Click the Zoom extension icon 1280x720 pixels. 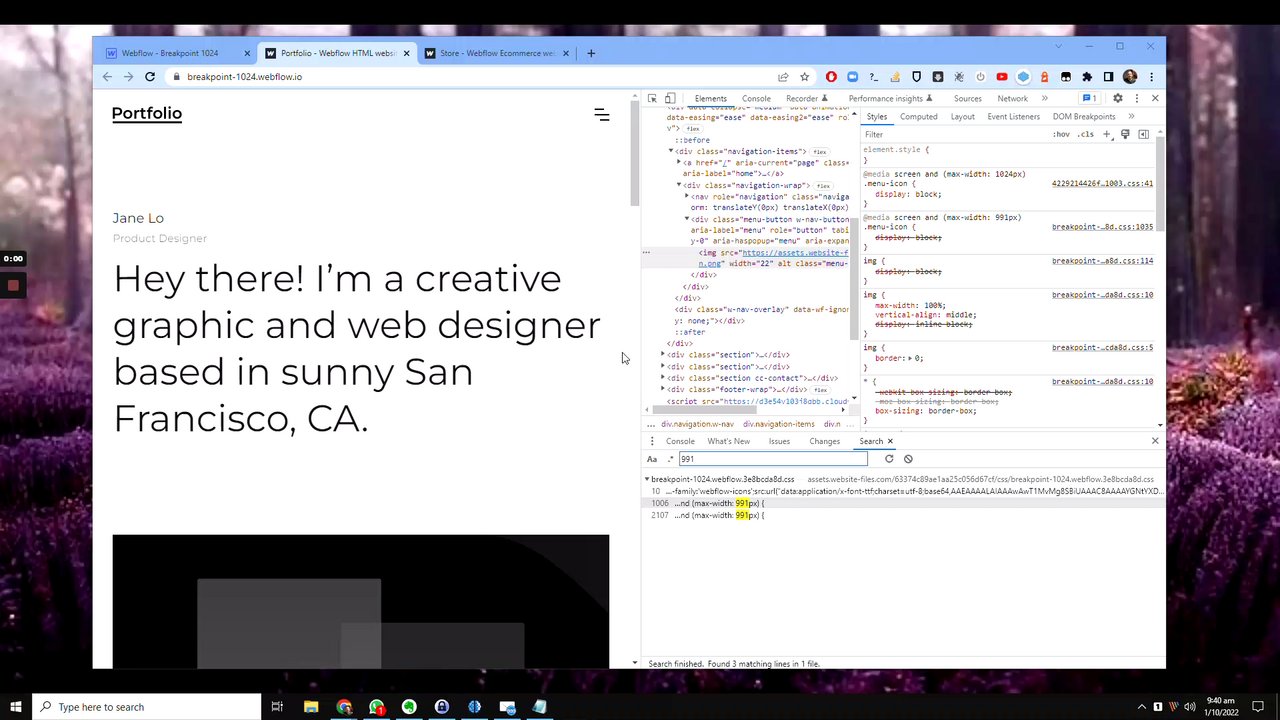click(852, 77)
